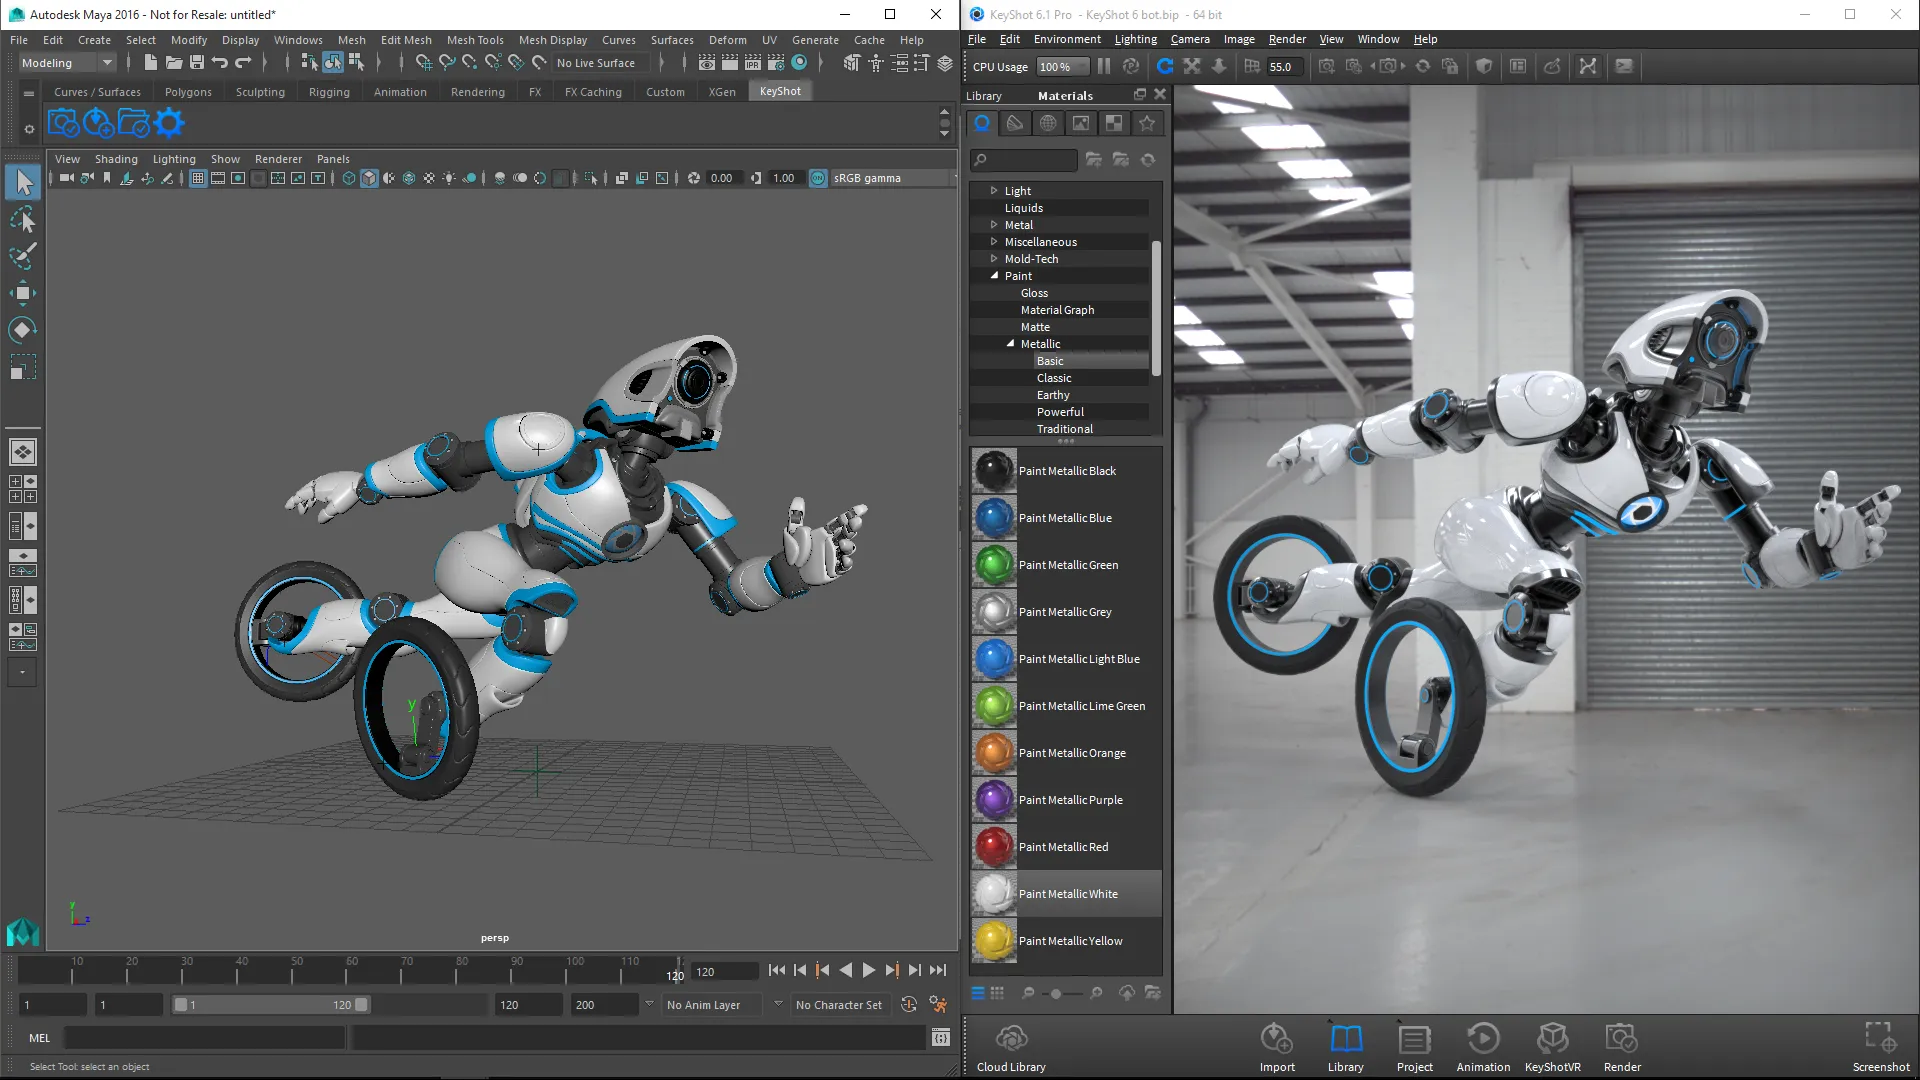Click the Sculpting tab in Maya toolbar
Screen dimensions: 1920x1080
coord(260,91)
